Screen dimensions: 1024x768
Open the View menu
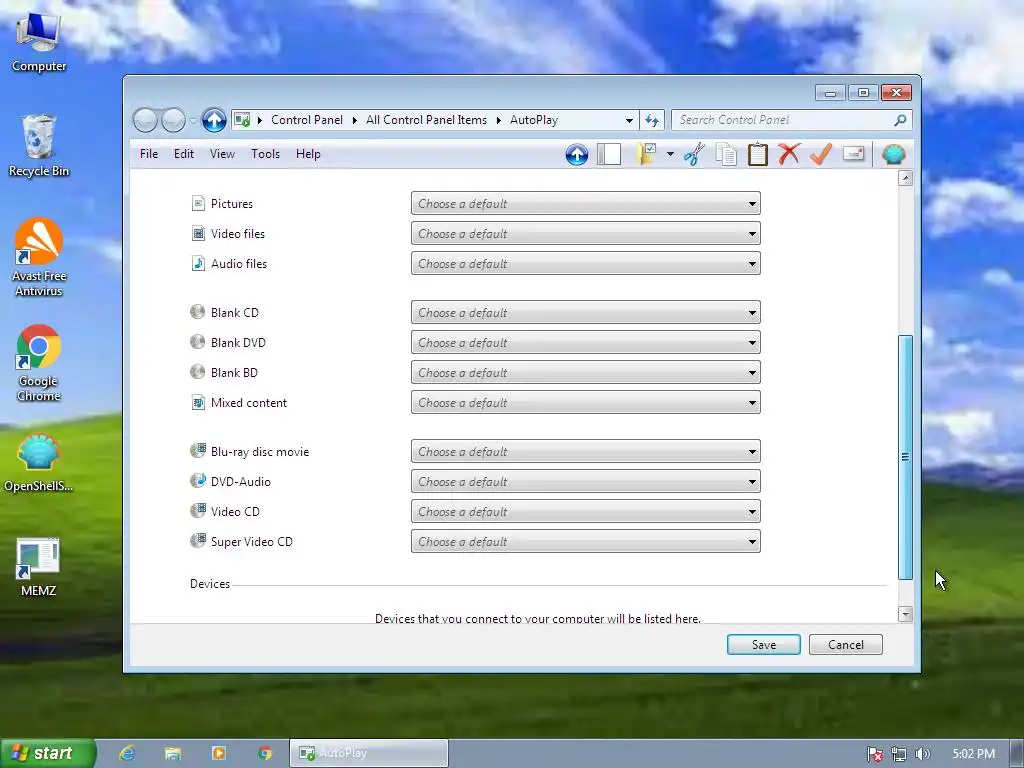[x=222, y=154]
